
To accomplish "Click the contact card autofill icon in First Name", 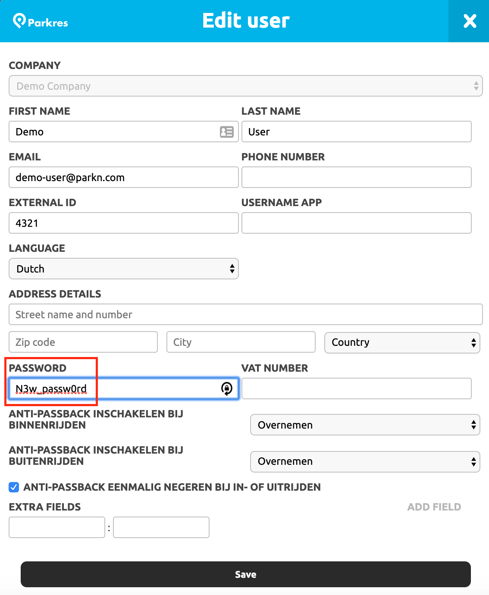I will tap(226, 132).
